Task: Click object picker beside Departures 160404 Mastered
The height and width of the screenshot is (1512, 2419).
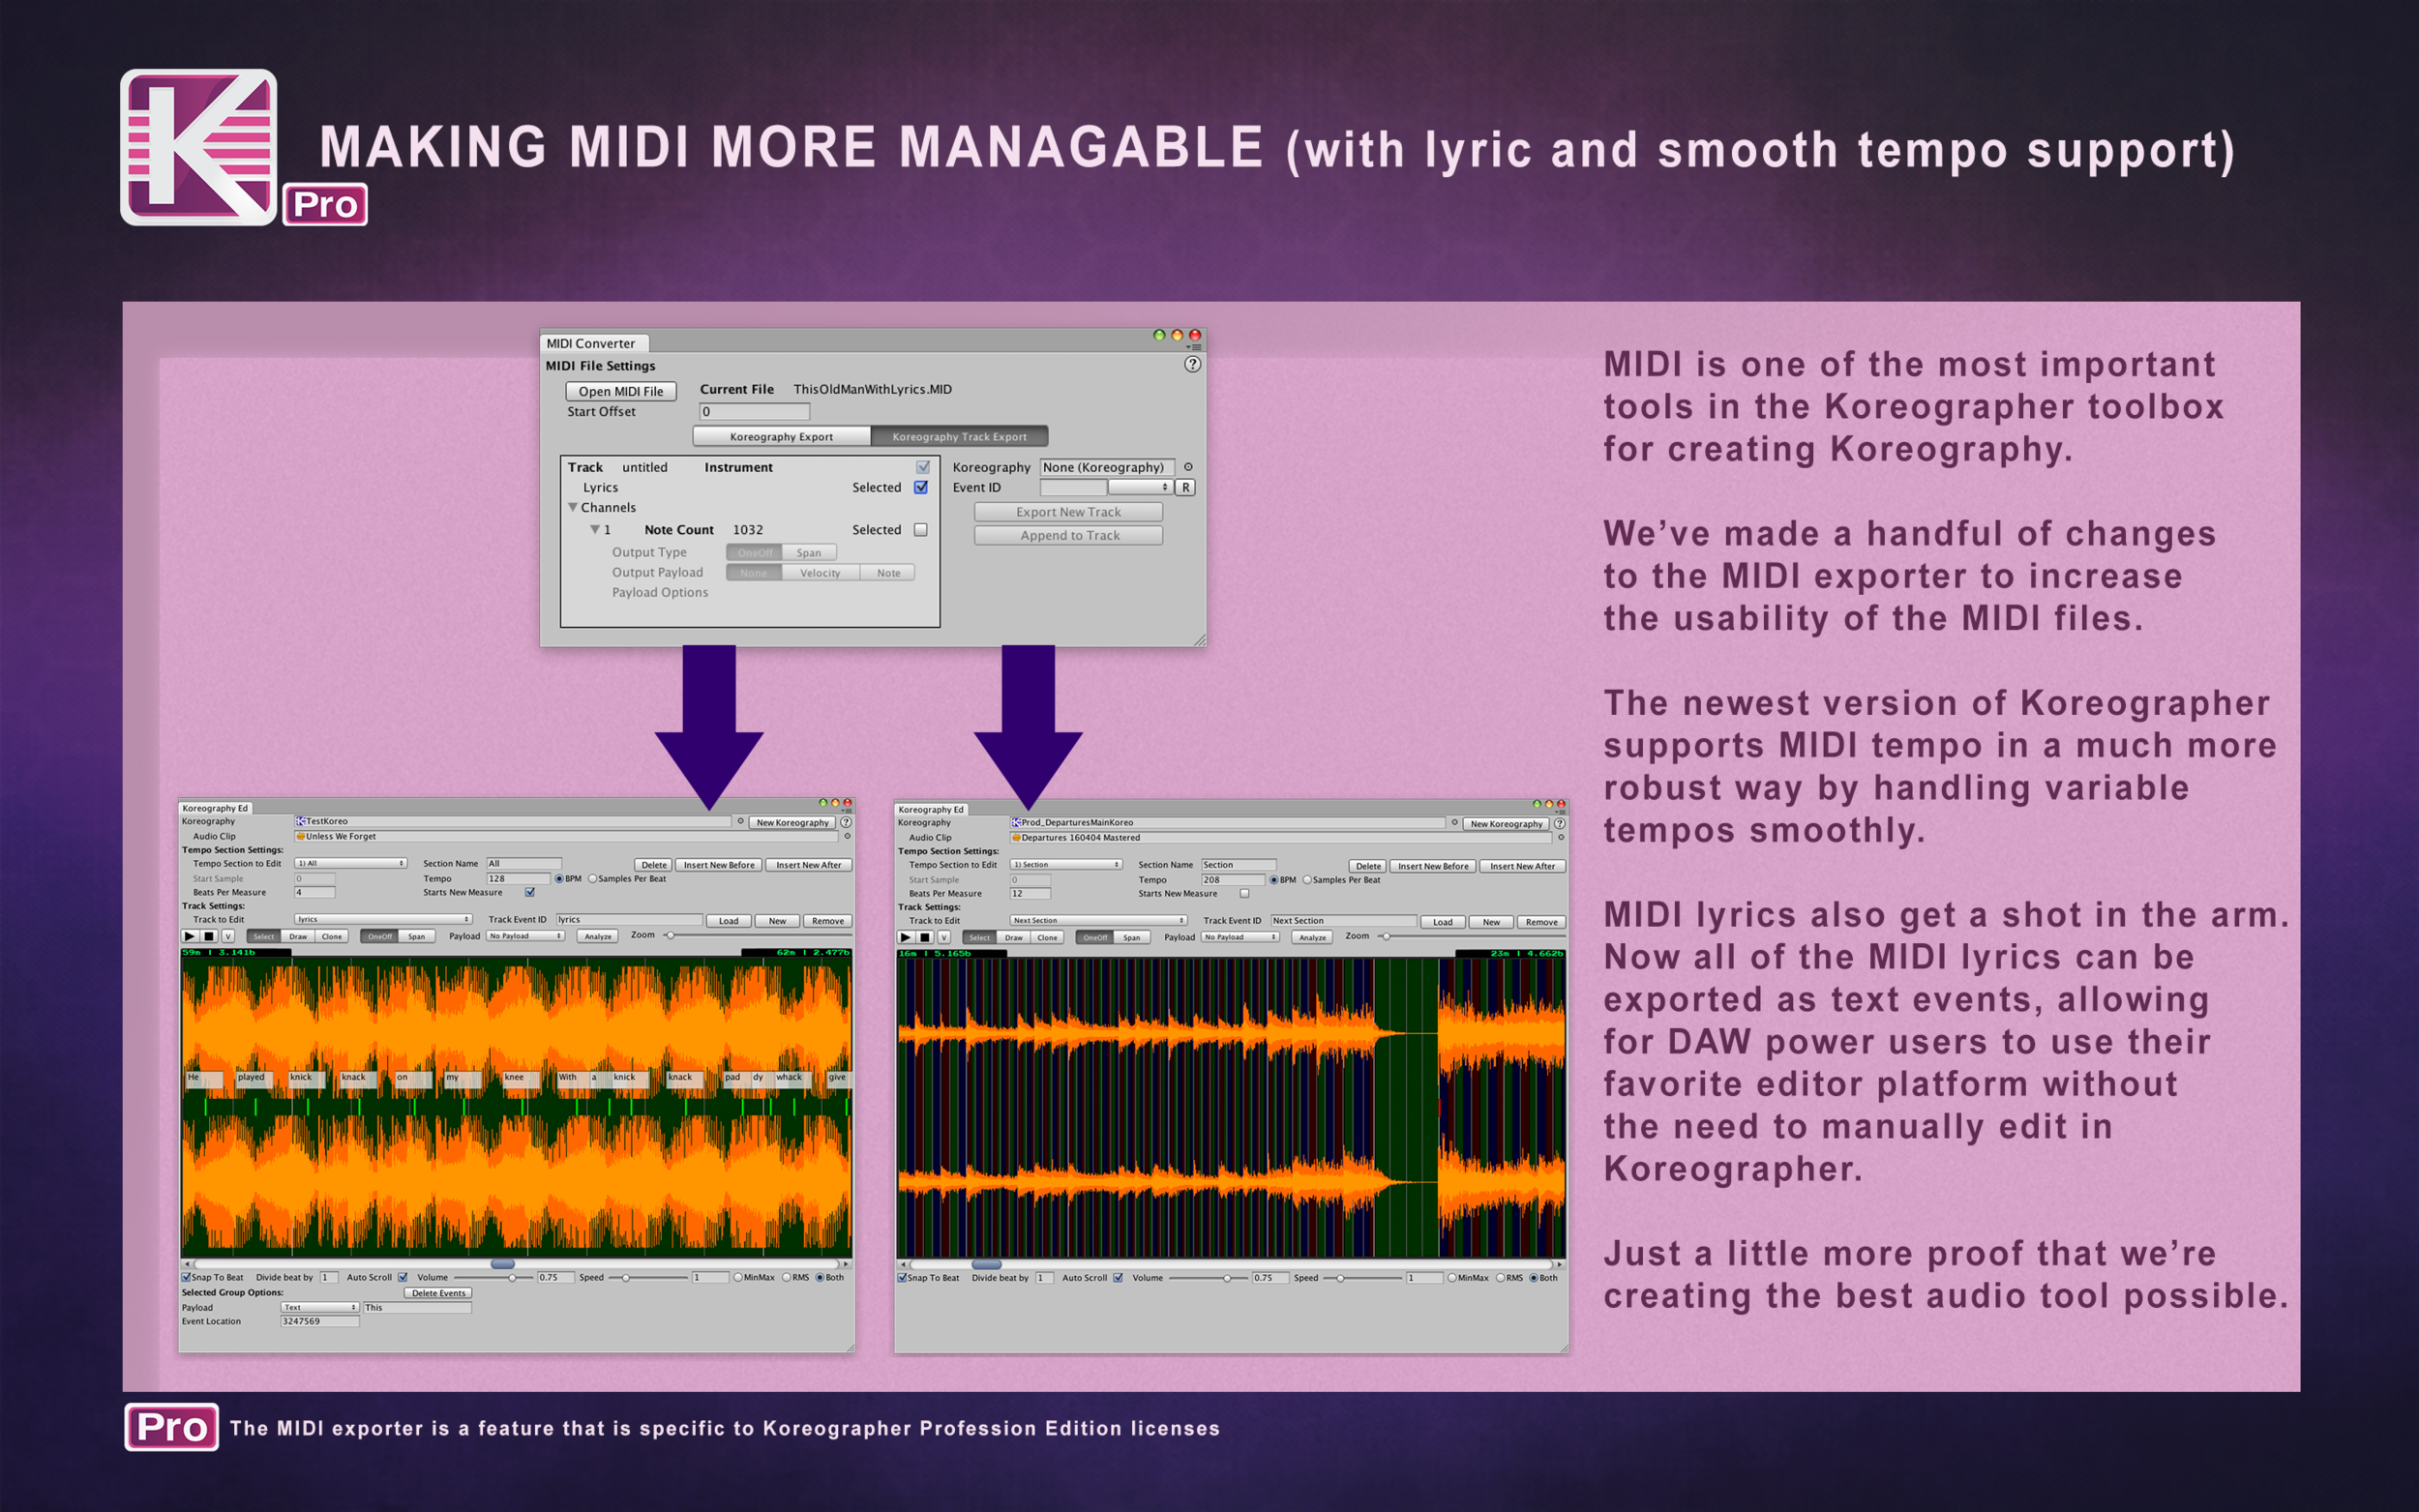Action: 1561,837
